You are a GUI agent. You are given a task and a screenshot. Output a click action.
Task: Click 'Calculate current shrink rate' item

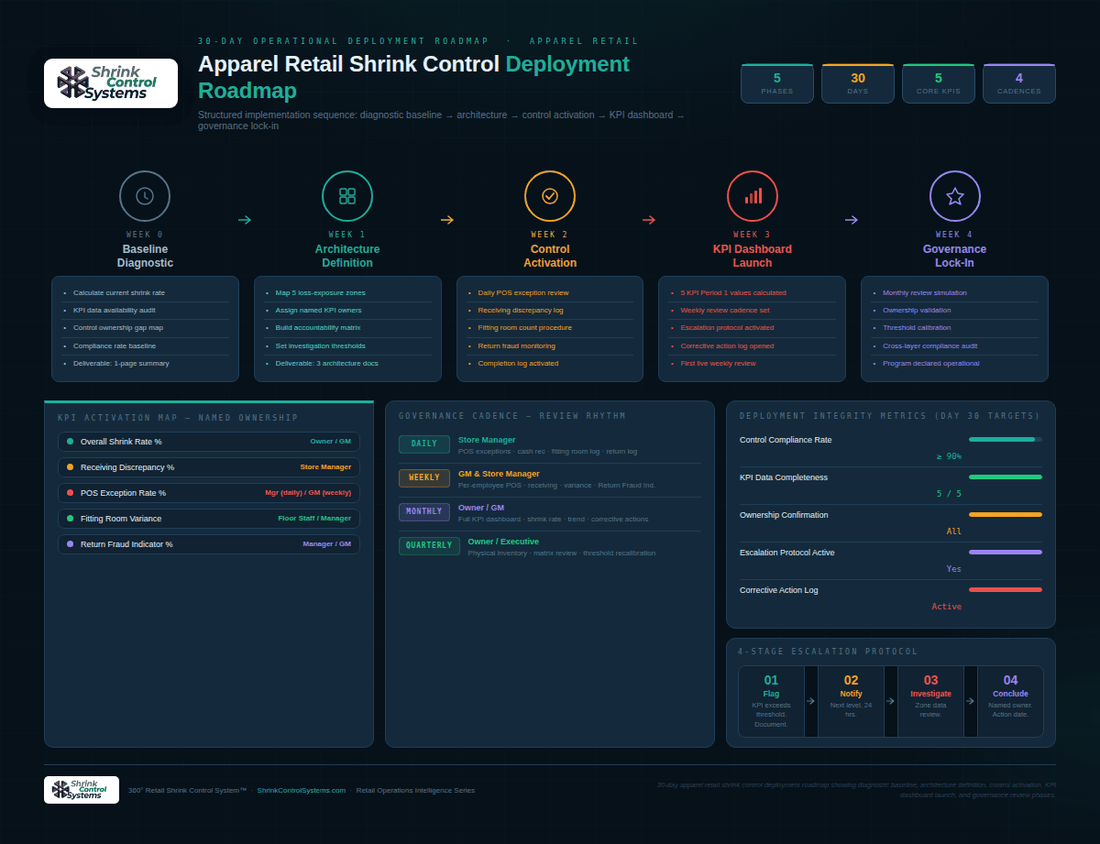point(119,293)
